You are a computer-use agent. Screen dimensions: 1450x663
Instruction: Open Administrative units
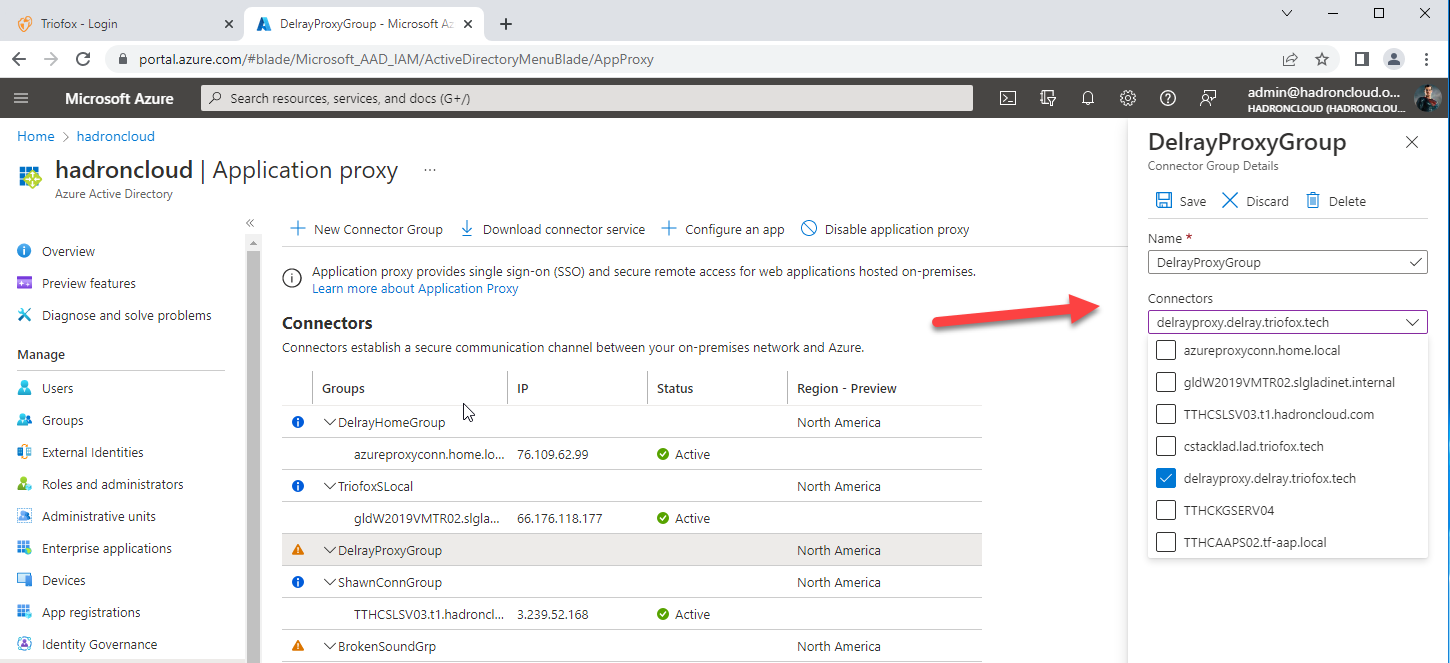pyautogui.click(x=98, y=516)
